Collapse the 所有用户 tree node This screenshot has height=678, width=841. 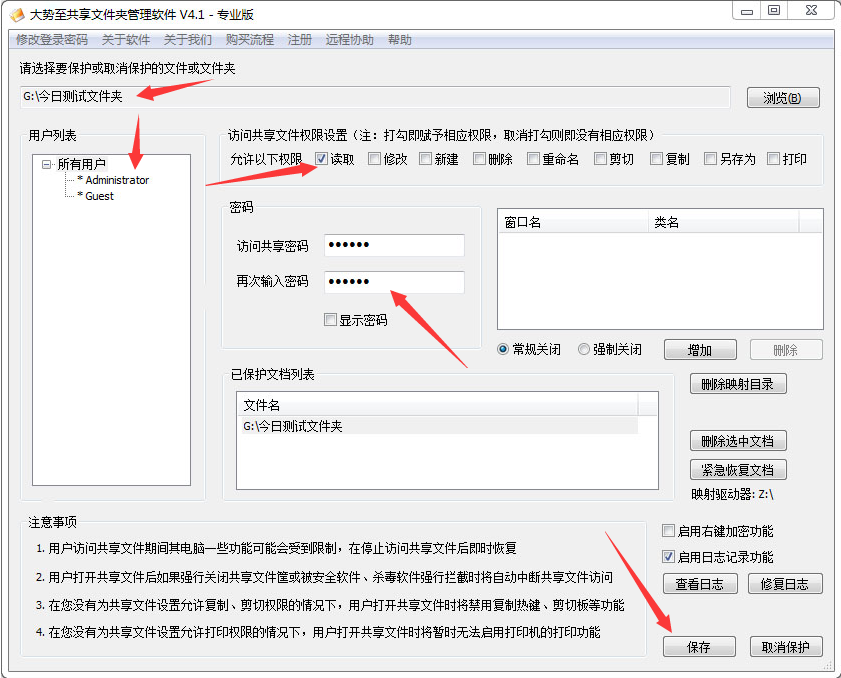pos(46,164)
